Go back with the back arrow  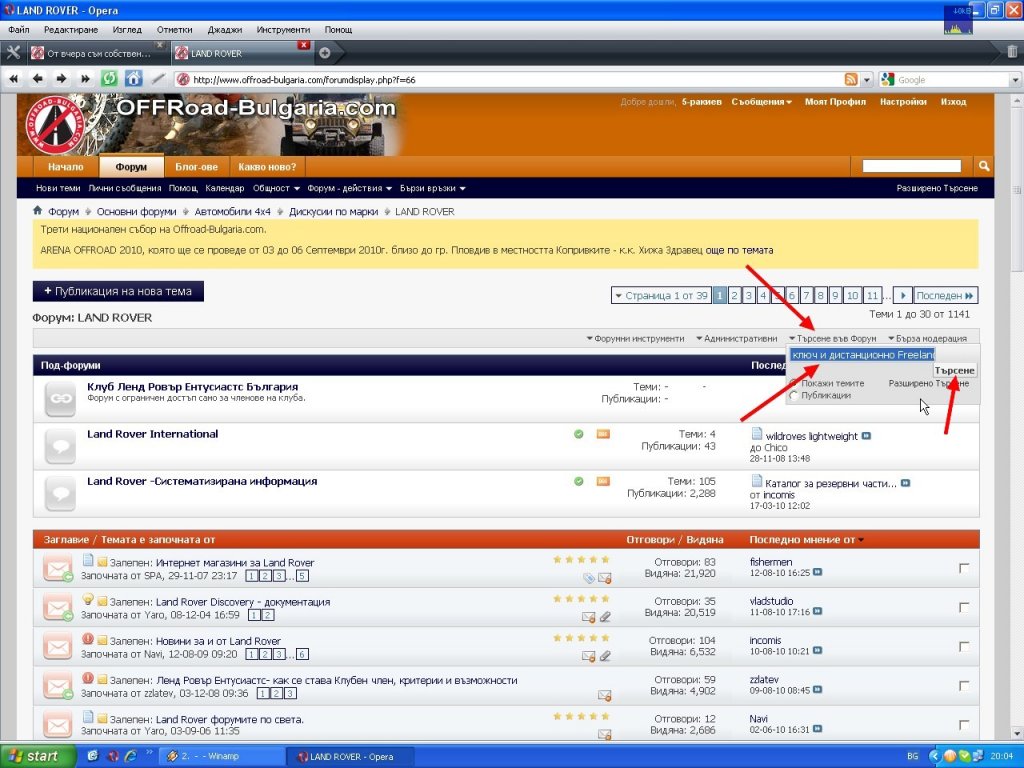click(38, 79)
